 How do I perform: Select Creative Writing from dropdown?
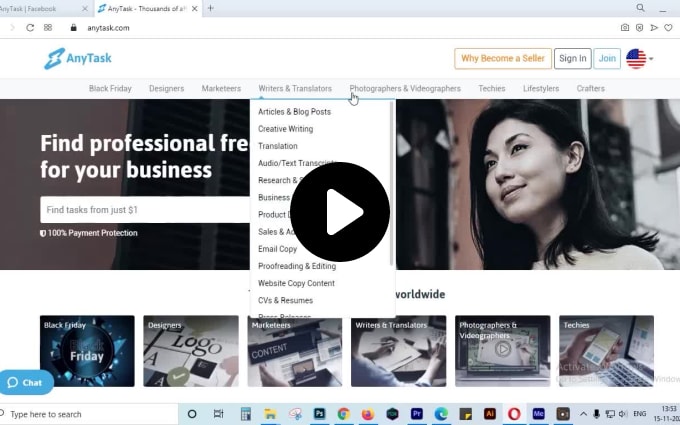(285, 129)
